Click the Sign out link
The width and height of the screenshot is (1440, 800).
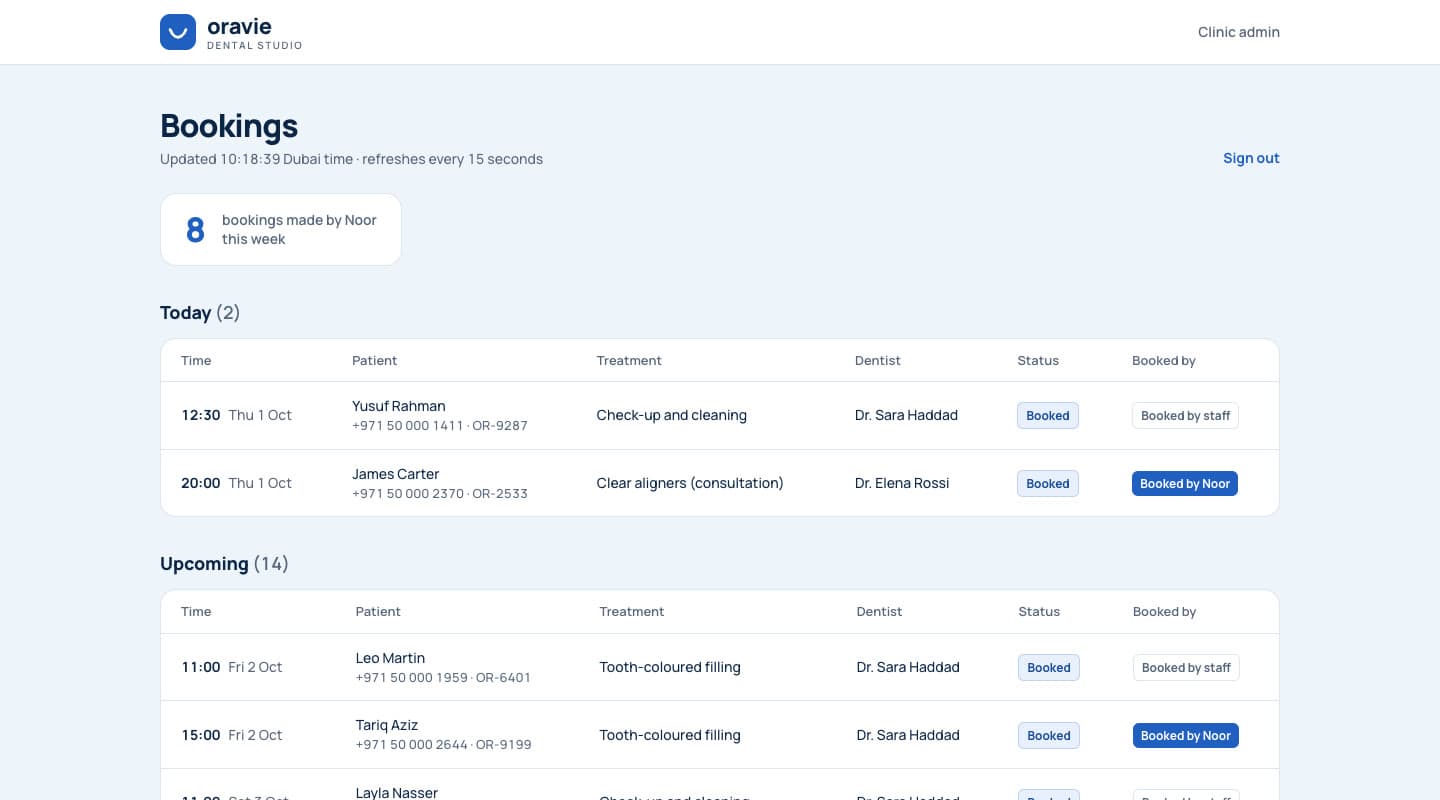click(x=1251, y=158)
